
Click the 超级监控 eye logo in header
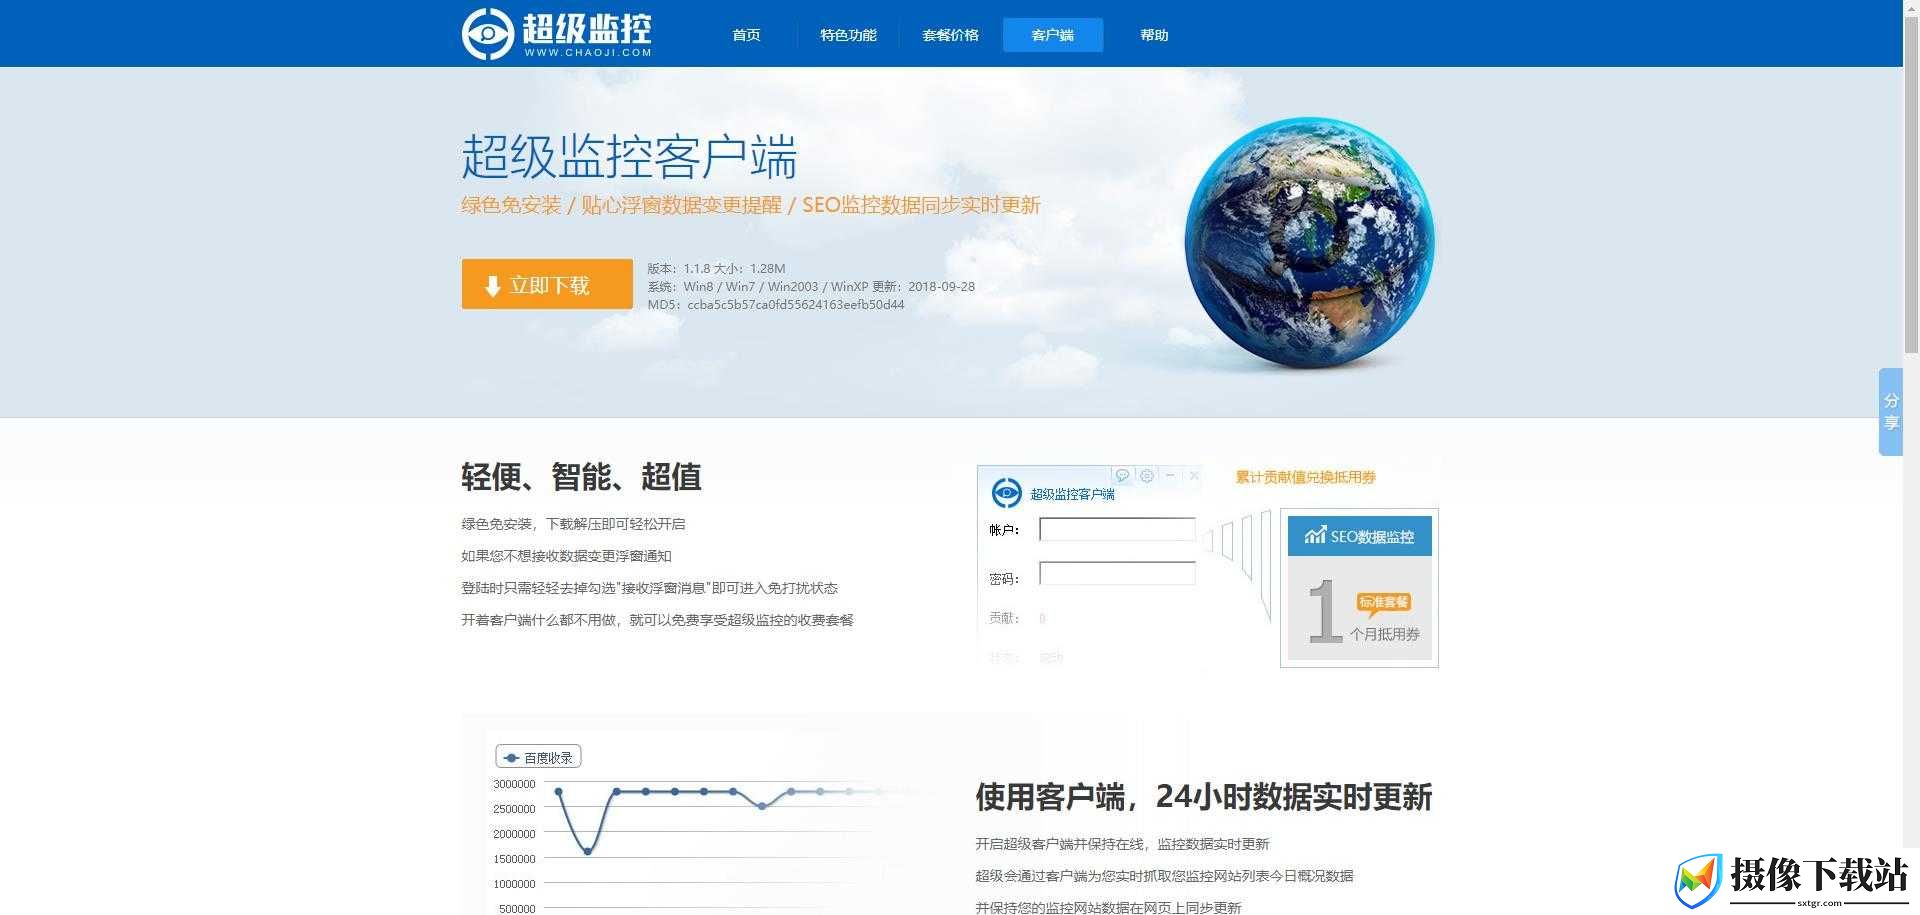pos(488,34)
